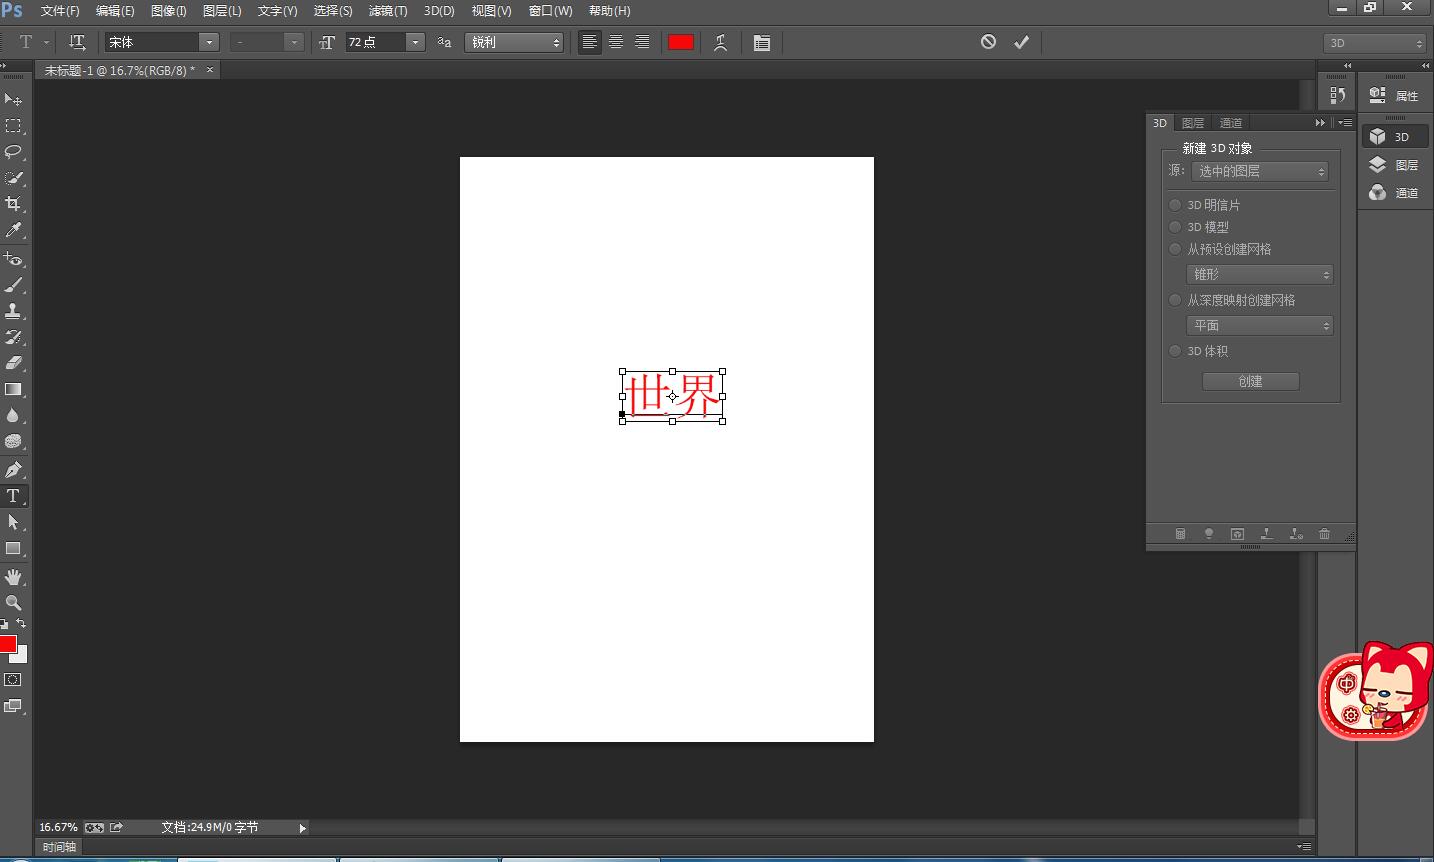This screenshot has width=1434, height=862.
Task: Select the Crop tool
Action: (13, 204)
